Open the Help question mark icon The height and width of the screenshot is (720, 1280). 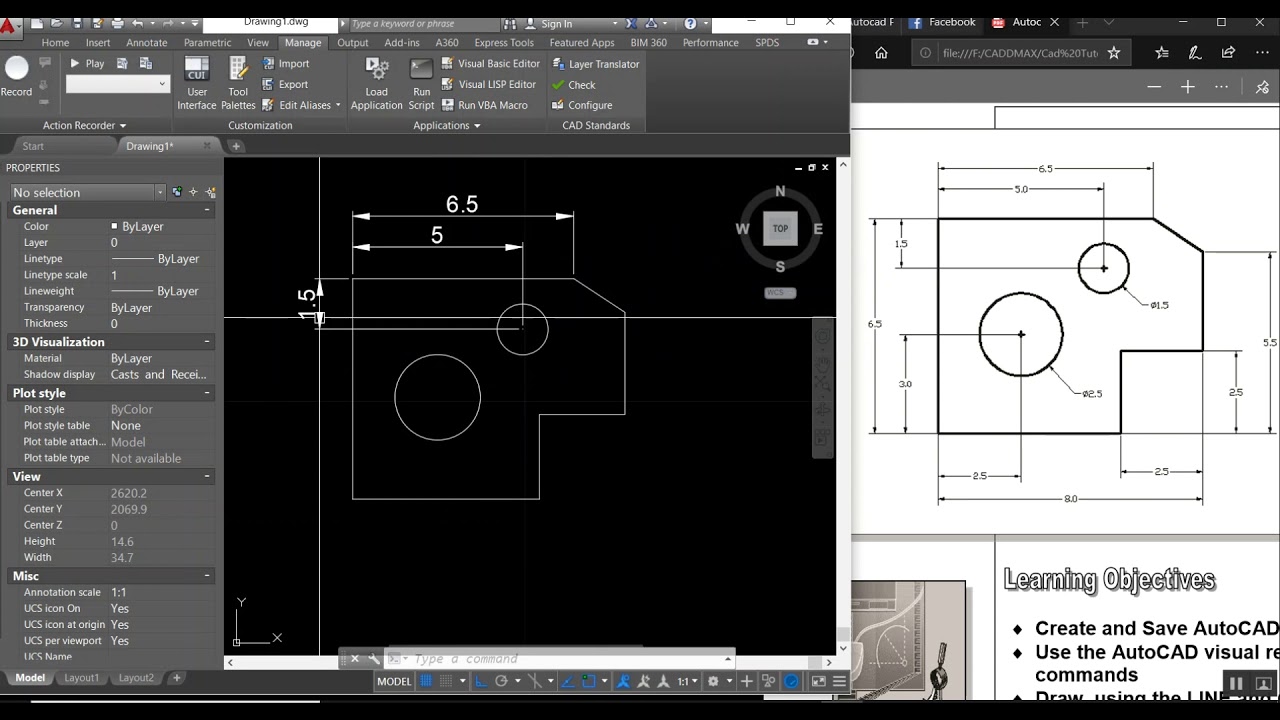(690, 23)
